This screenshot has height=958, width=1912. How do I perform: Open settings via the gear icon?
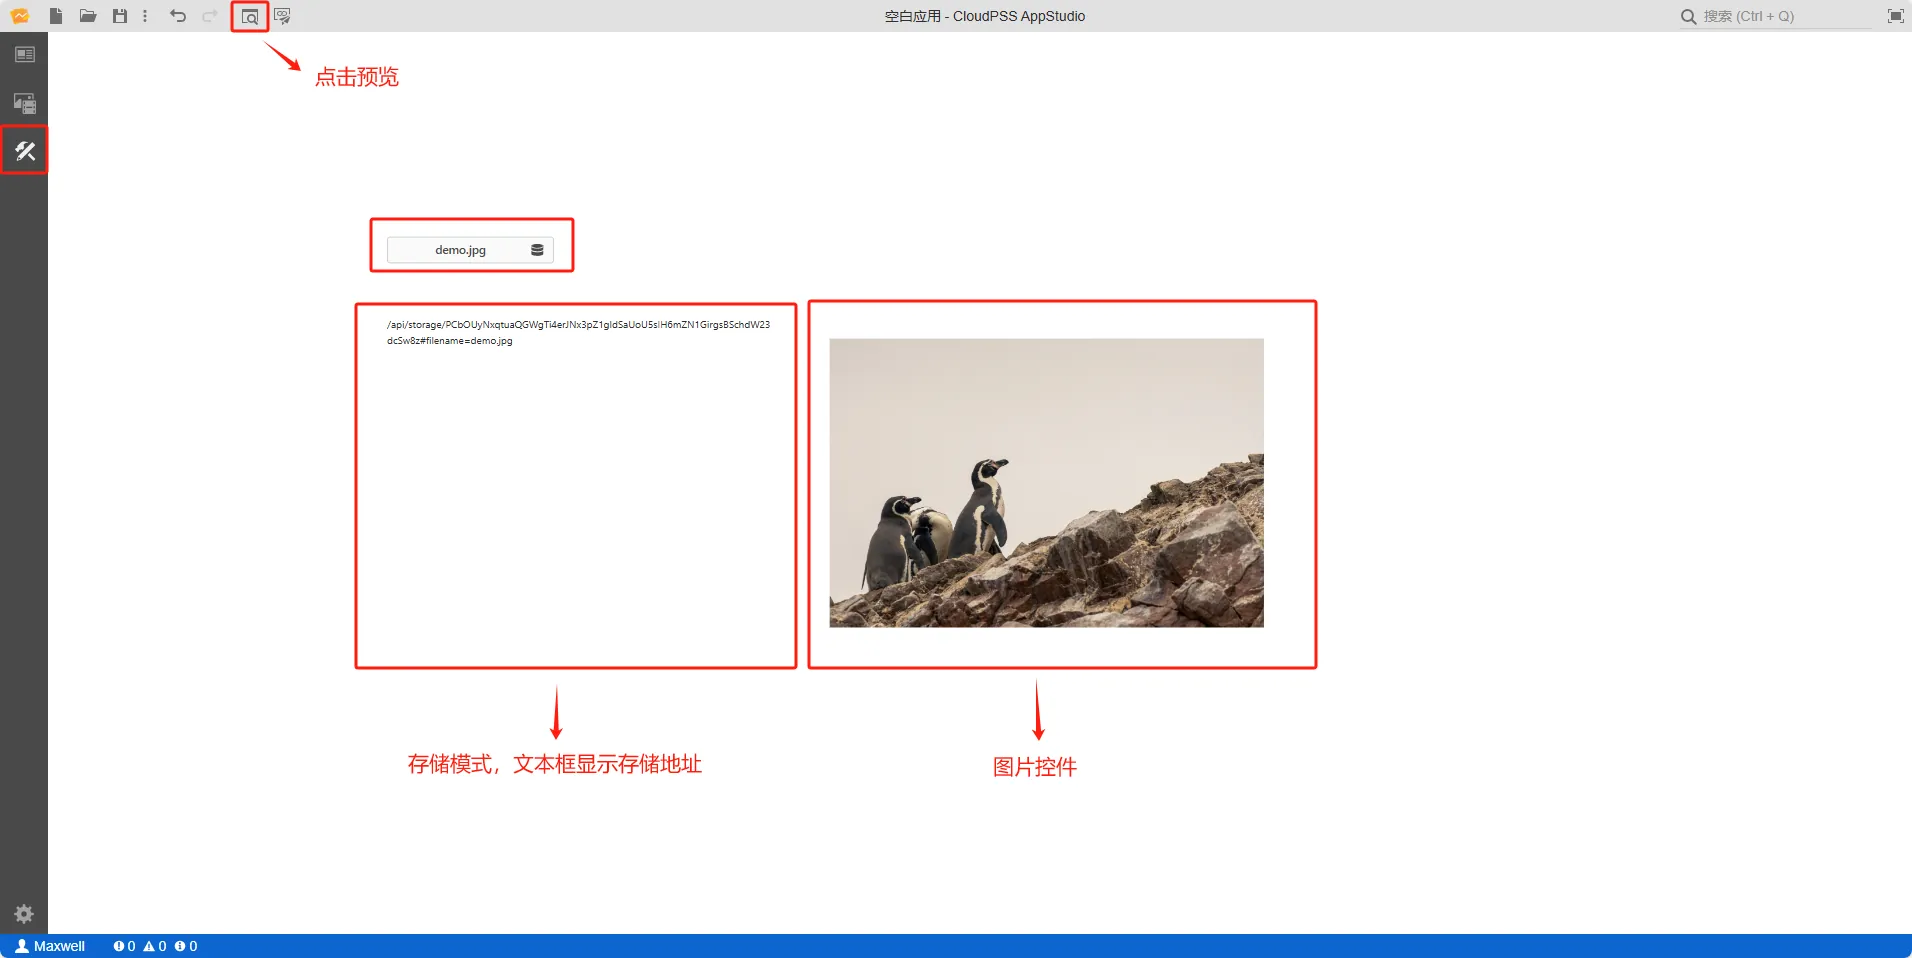coord(24,914)
